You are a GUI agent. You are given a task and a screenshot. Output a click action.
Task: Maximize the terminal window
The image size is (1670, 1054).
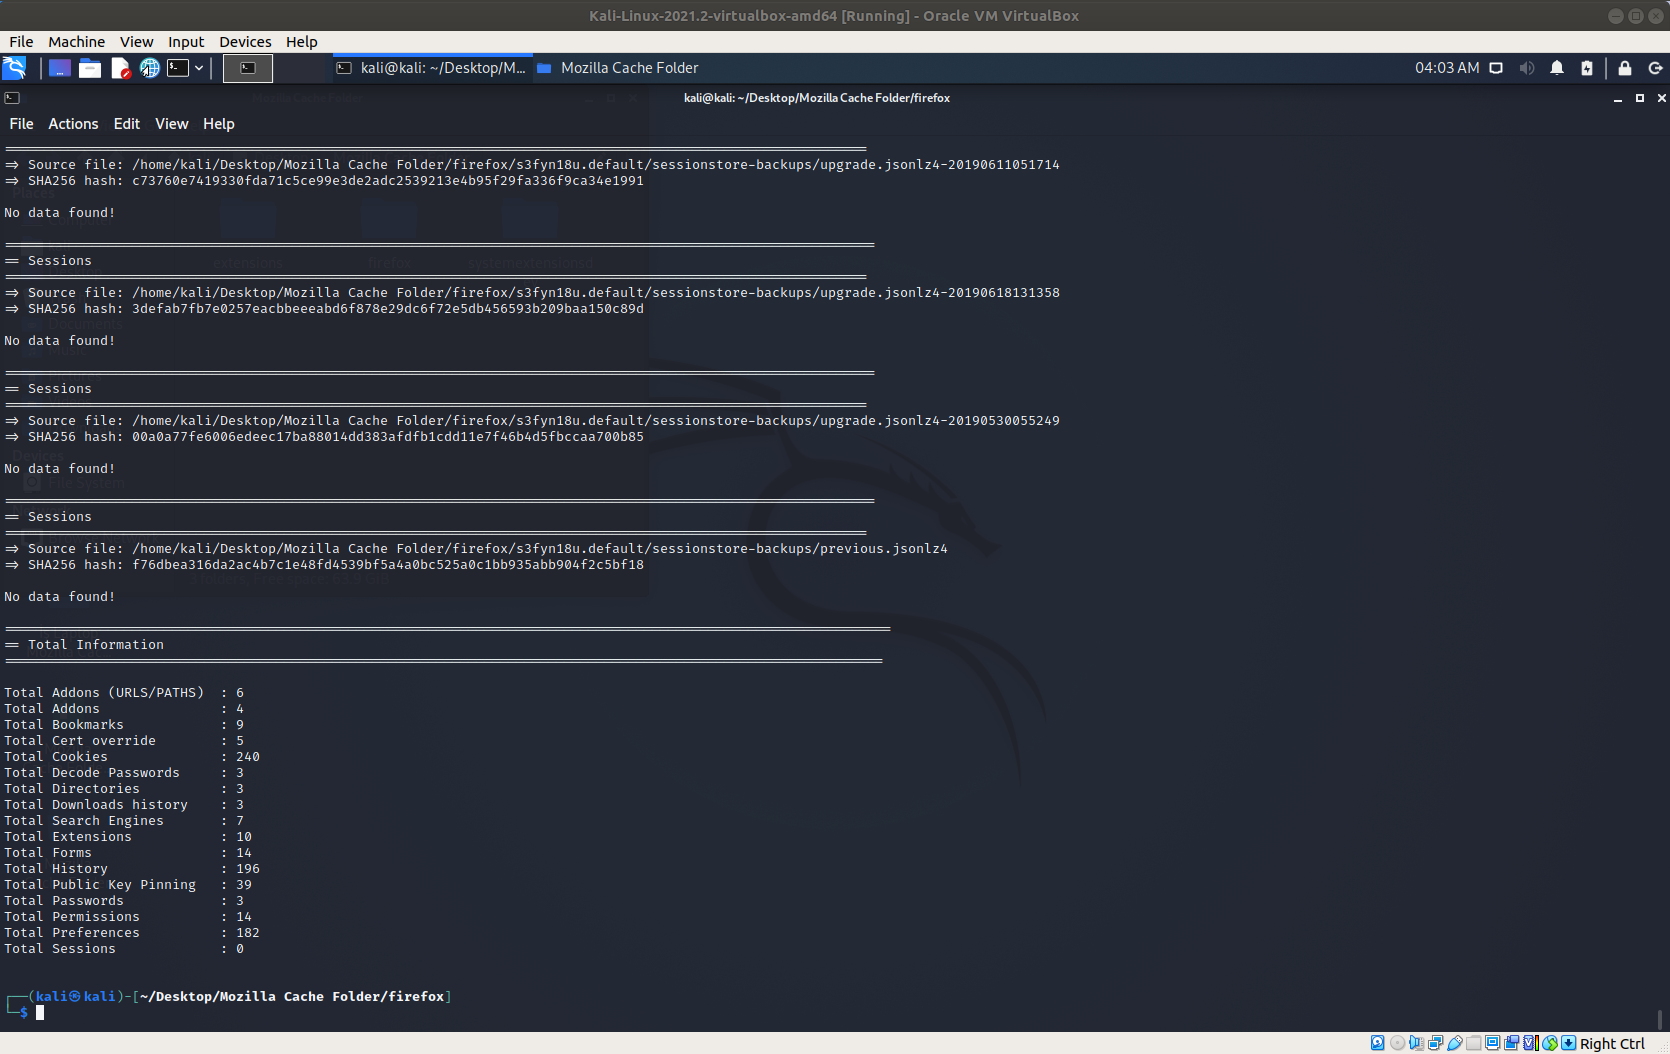point(1640,98)
